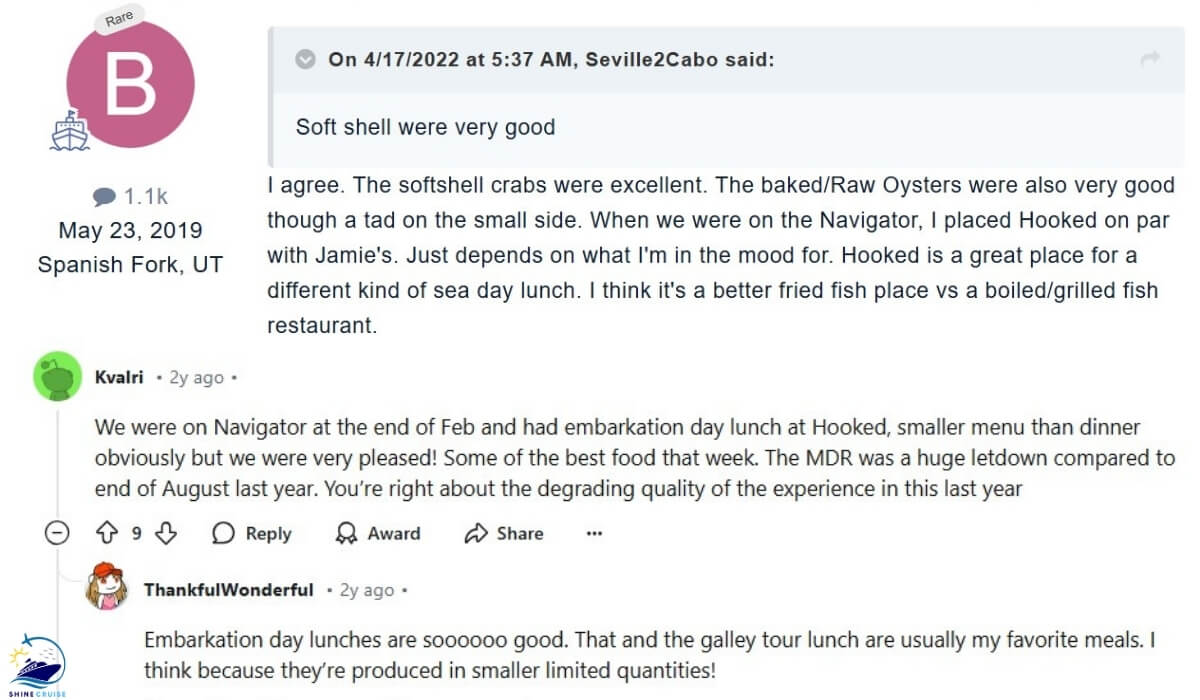Image resolution: width=1200 pixels, height=700 pixels.
Task: Open Kvalri's user profile link
Action: (x=119, y=378)
